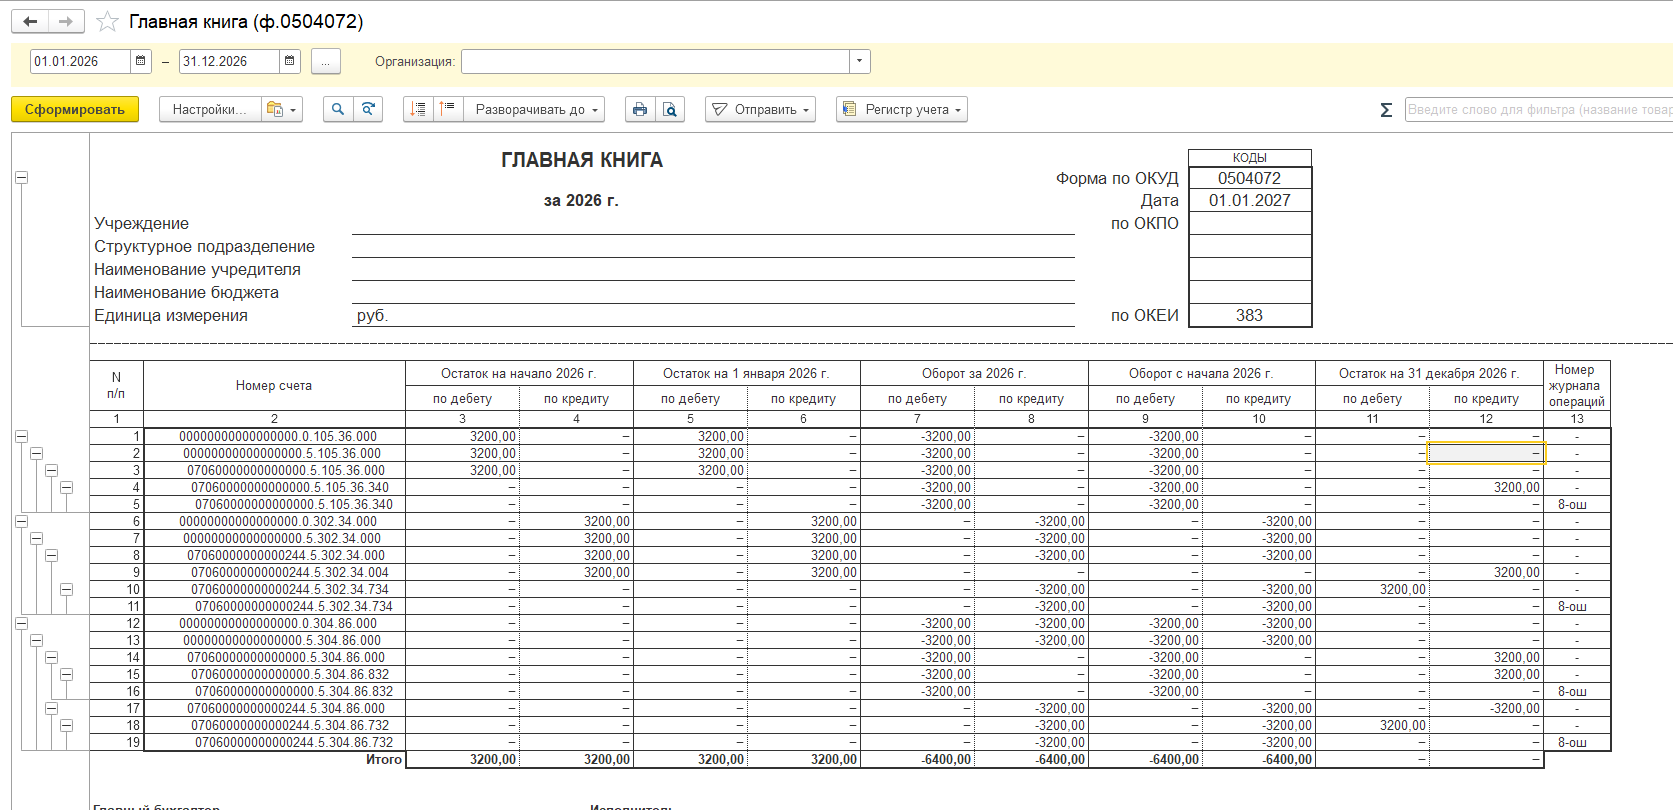1673x810 pixels.
Task: Collapse the group at row 17 account 07060000000000244.5.304.86.000
Action: tap(51, 708)
